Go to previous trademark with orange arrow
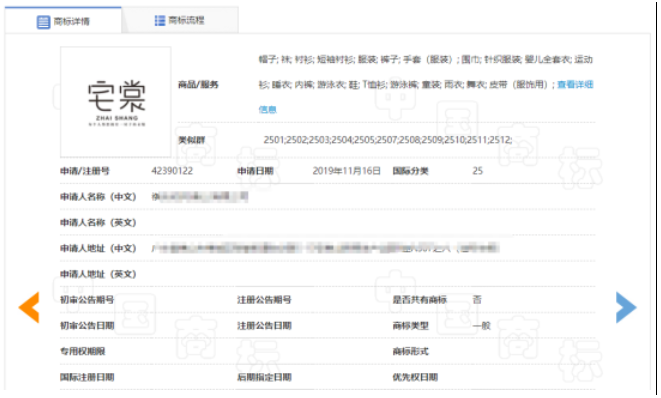 (x=29, y=307)
